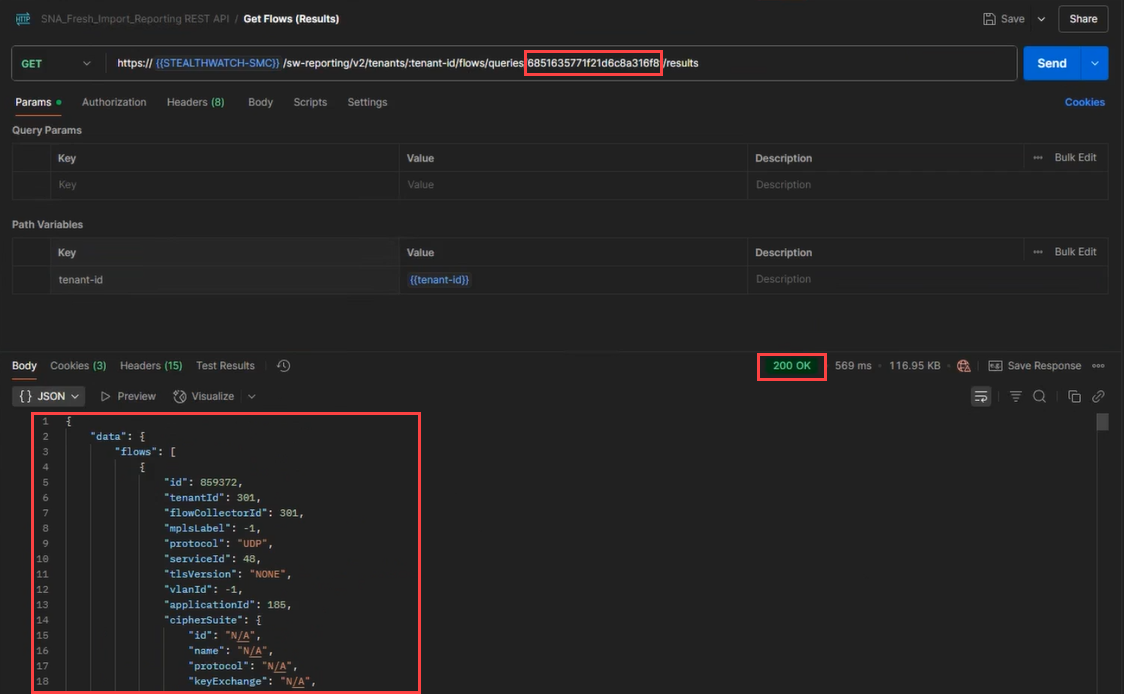Click the filter response icon
This screenshot has height=694, width=1124.
click(x=1015, y=397)
